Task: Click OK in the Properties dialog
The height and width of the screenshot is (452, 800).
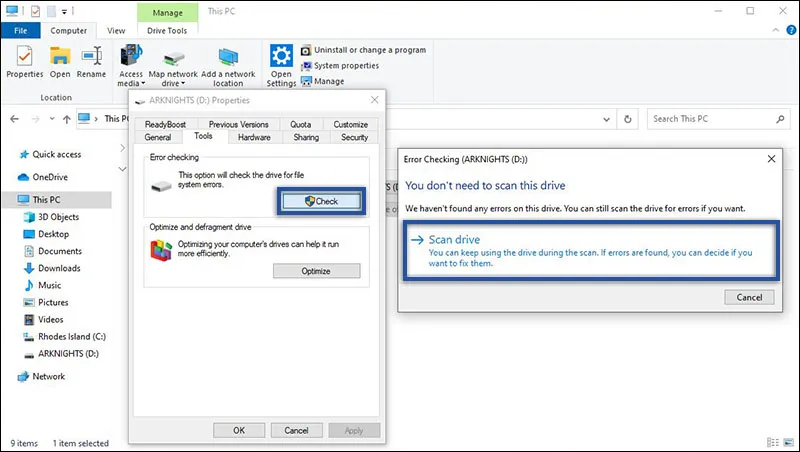Action: pos(239,430)
